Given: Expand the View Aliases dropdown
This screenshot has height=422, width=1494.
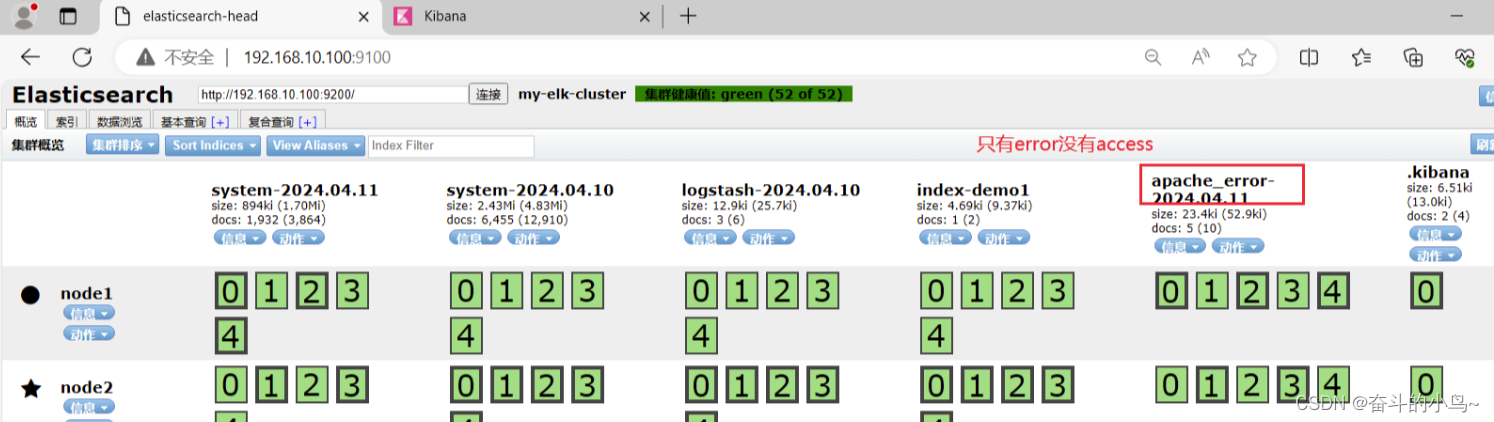Looking at the screenshot, I should point(315,146).
